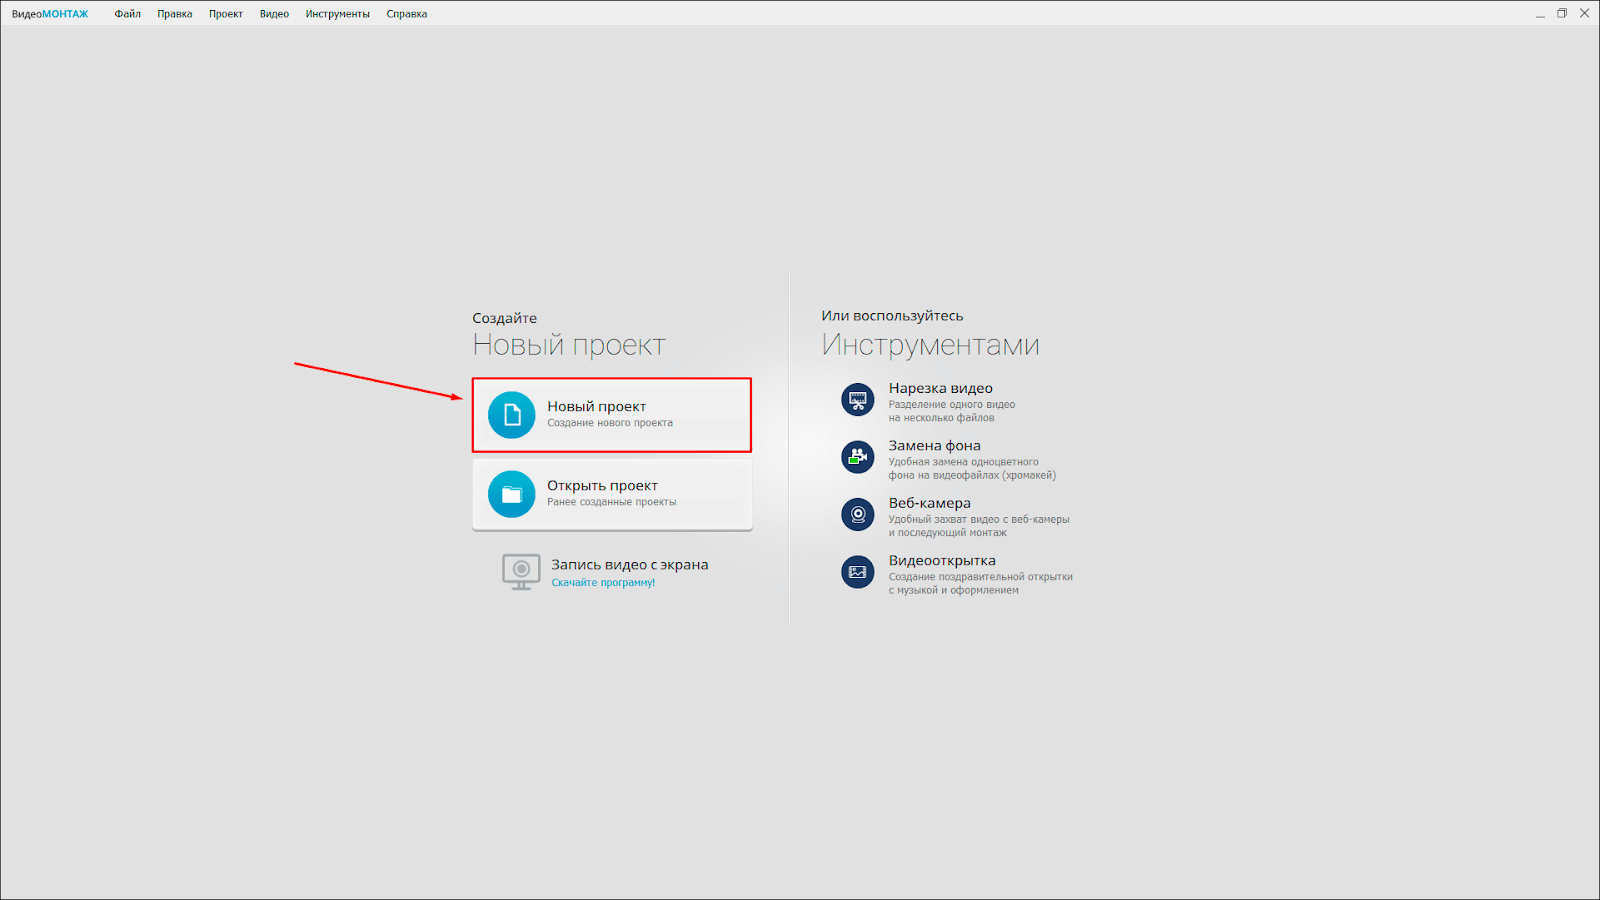Screen dimensions: 1600x900
Task: Click 'Создание поздравительной открытки' description text
Action: [x=981, y=577]
